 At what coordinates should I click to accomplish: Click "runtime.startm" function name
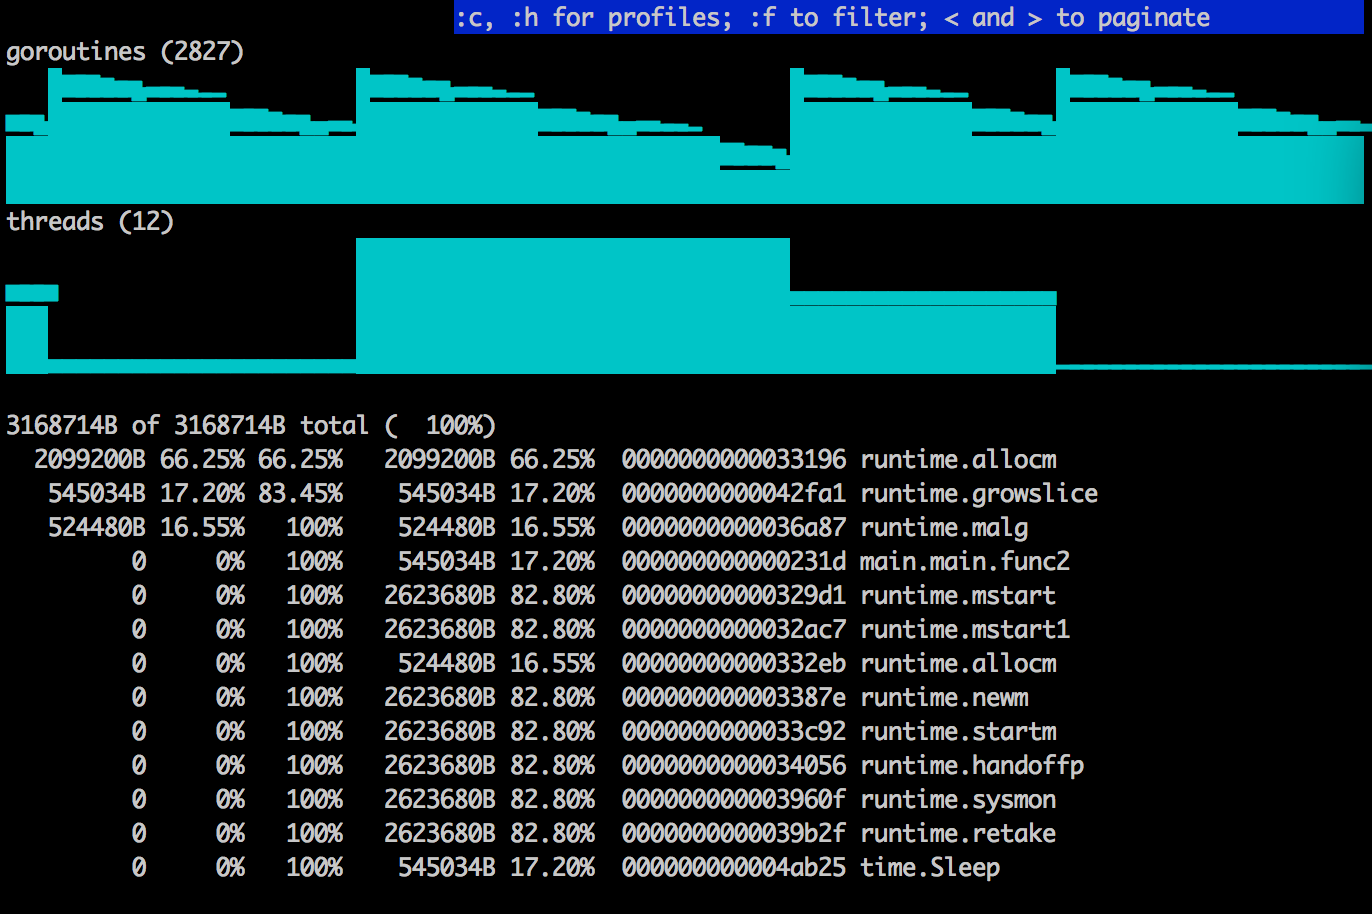[958, 731]
